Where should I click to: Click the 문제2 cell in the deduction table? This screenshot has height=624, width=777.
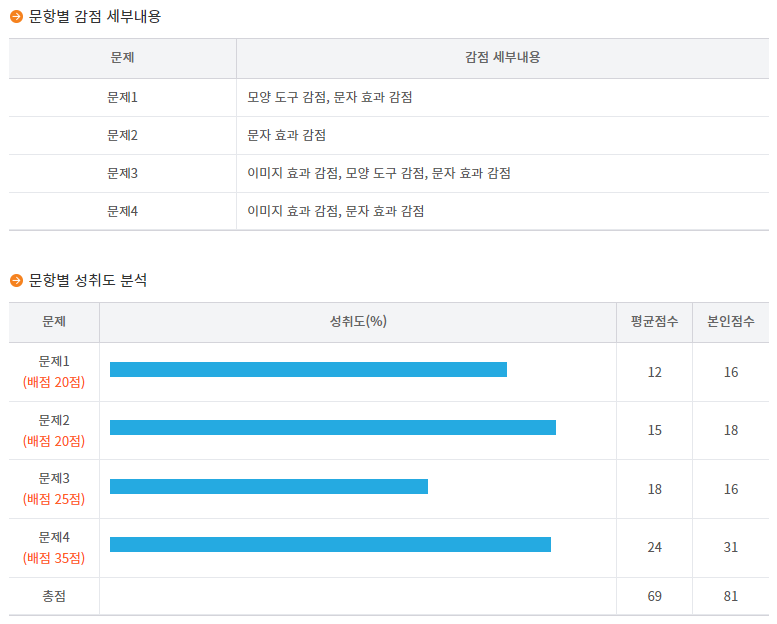coord(122,135)
